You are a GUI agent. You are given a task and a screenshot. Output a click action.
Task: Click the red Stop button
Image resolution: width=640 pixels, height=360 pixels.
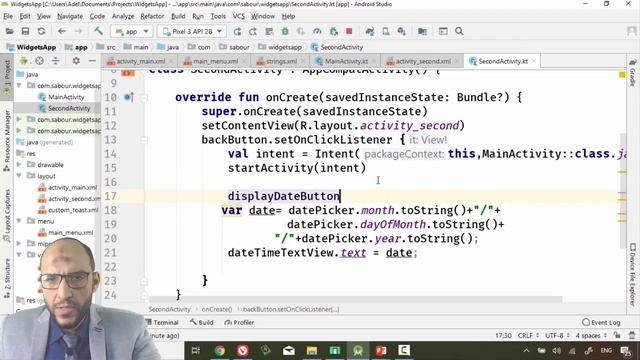pyautogui.click(x=349, y=31)
